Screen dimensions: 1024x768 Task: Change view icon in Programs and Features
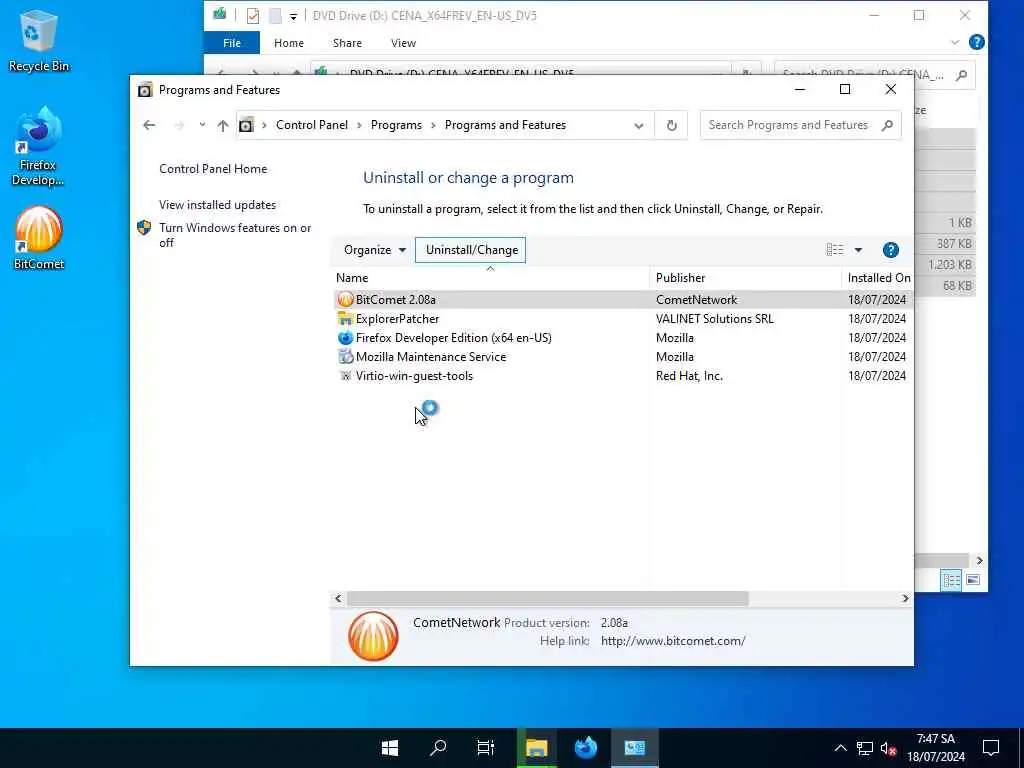click(835, 250)
